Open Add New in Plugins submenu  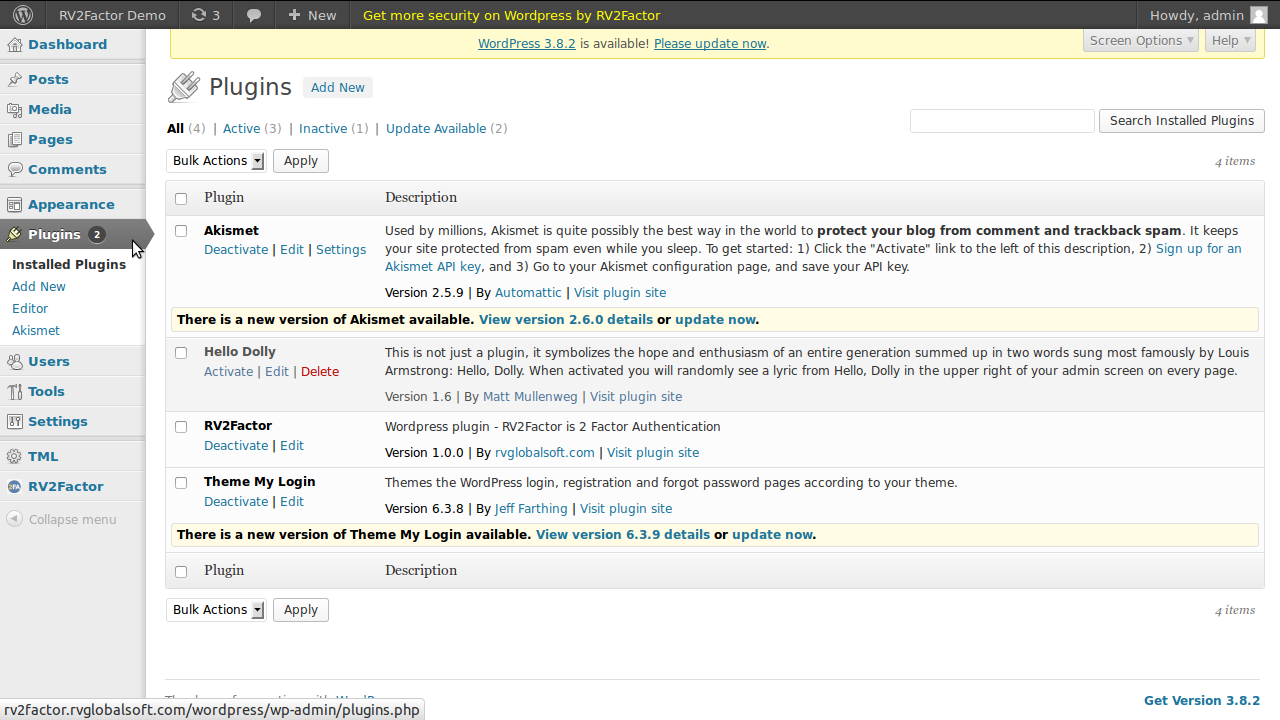pos(39,286)
